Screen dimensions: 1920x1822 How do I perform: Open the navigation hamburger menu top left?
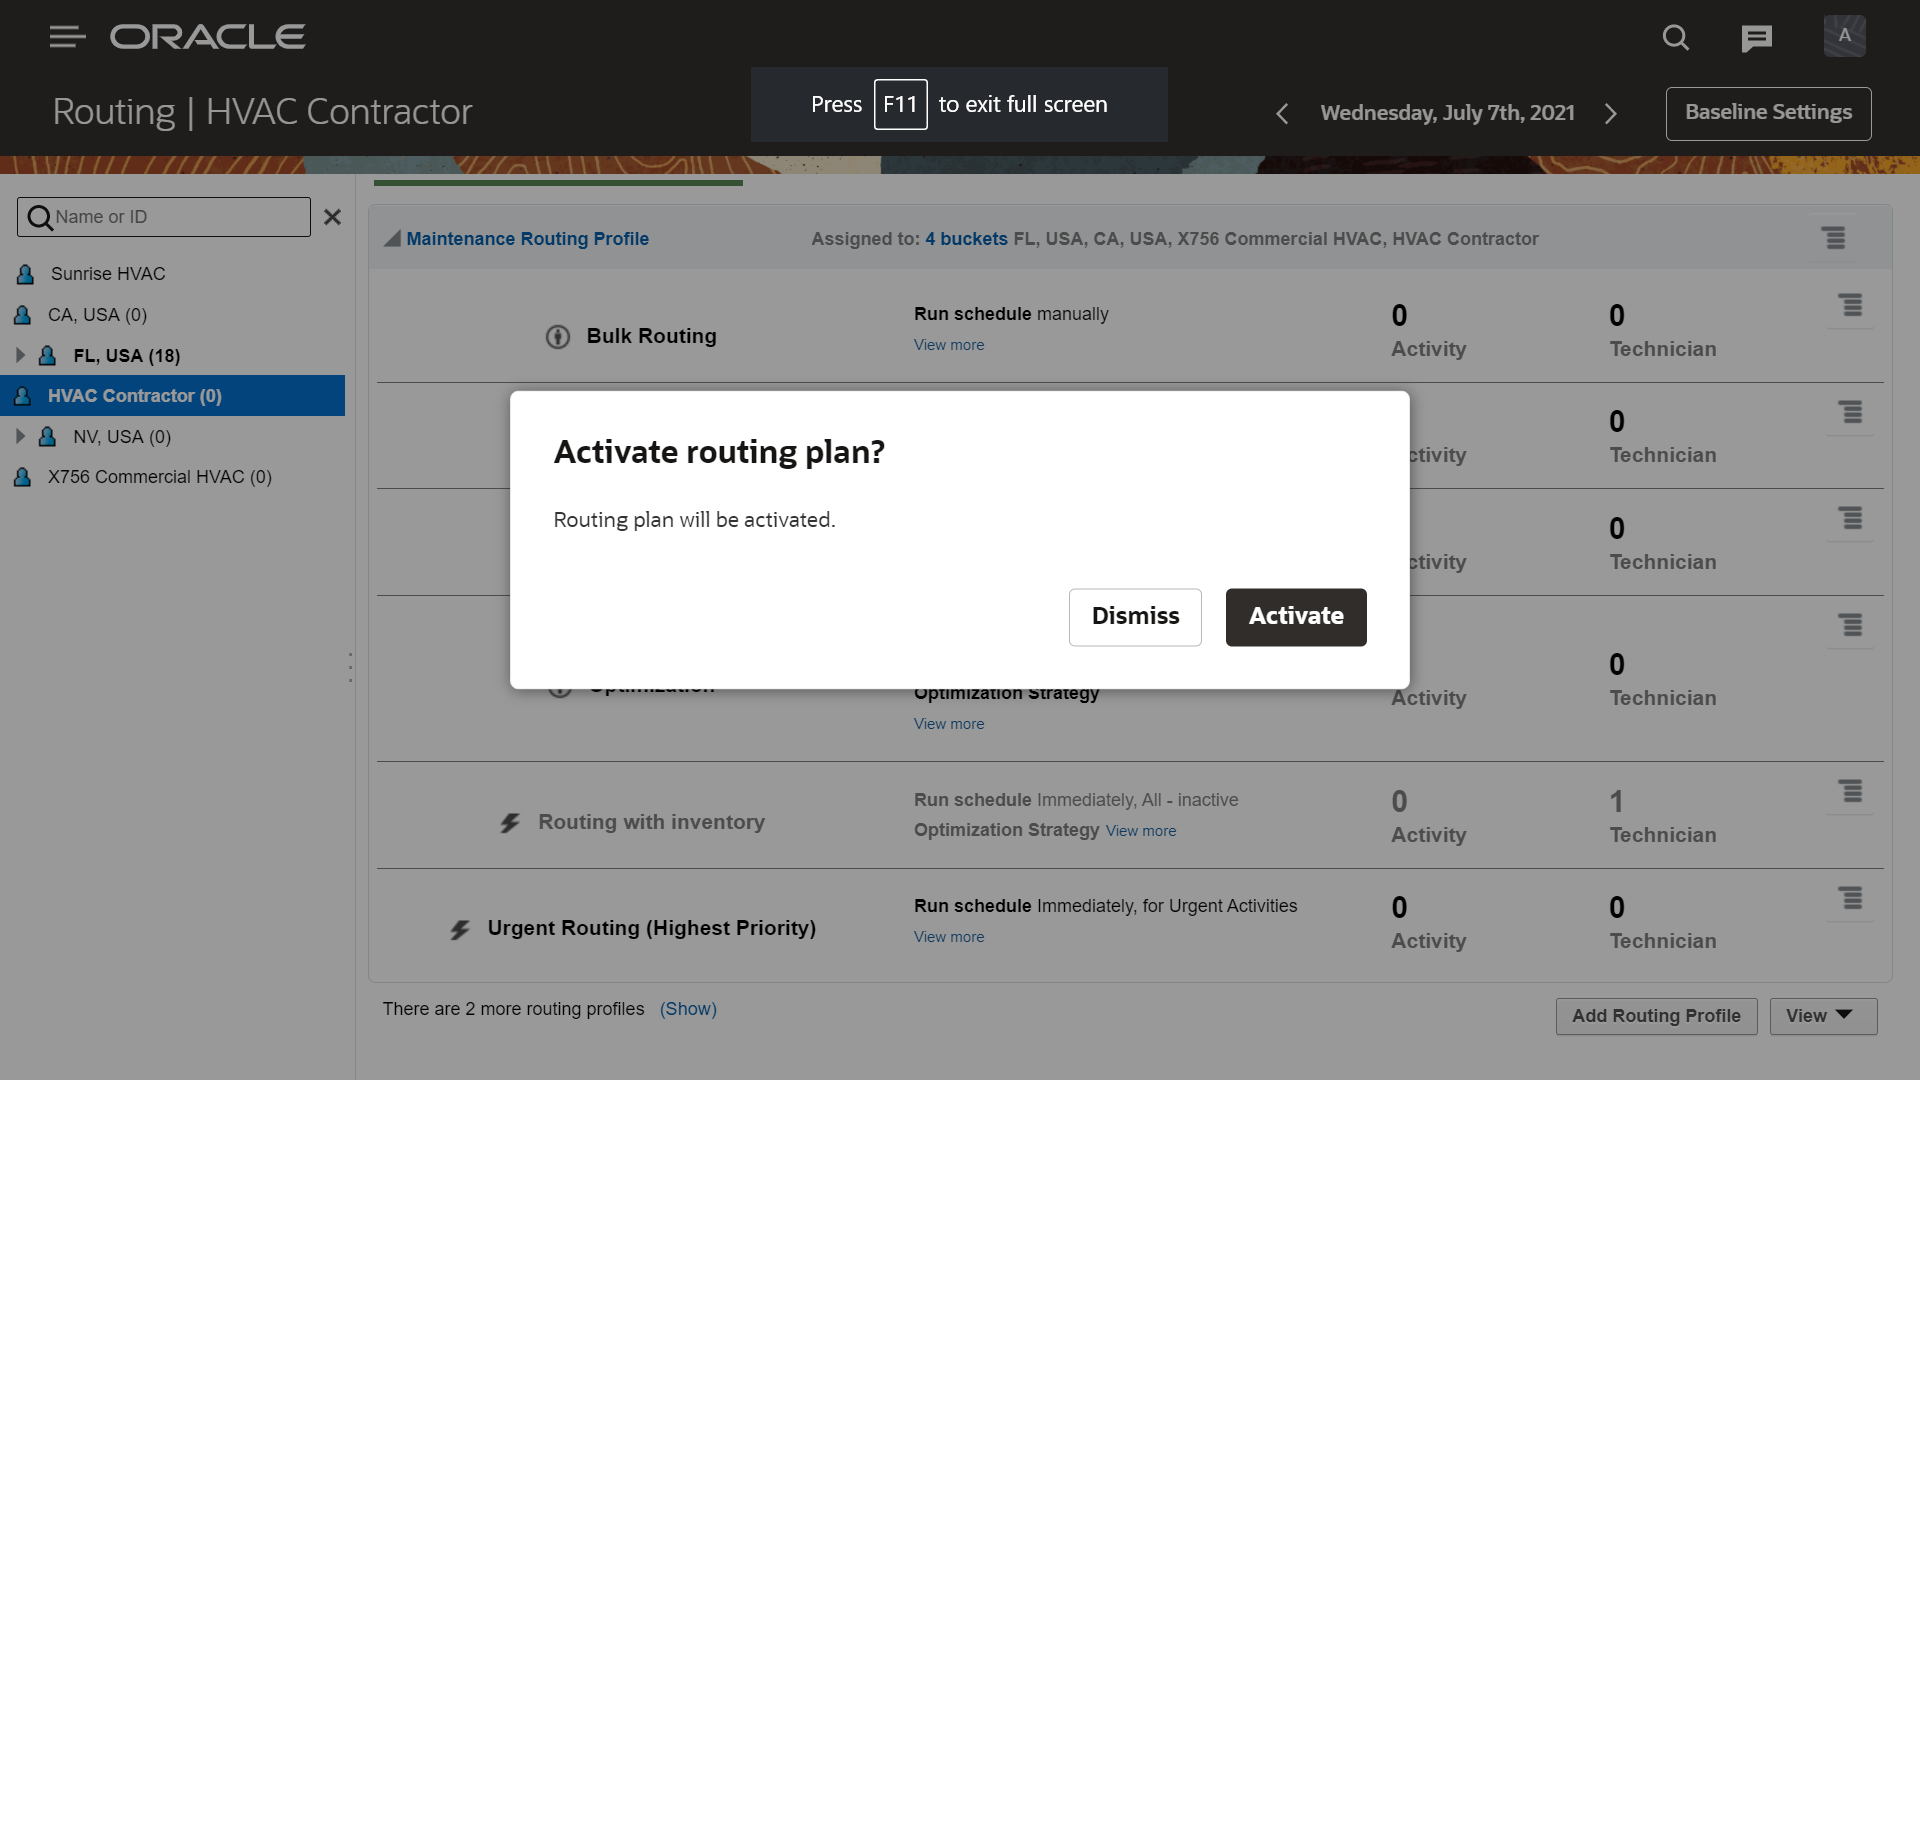click(67, 36)
